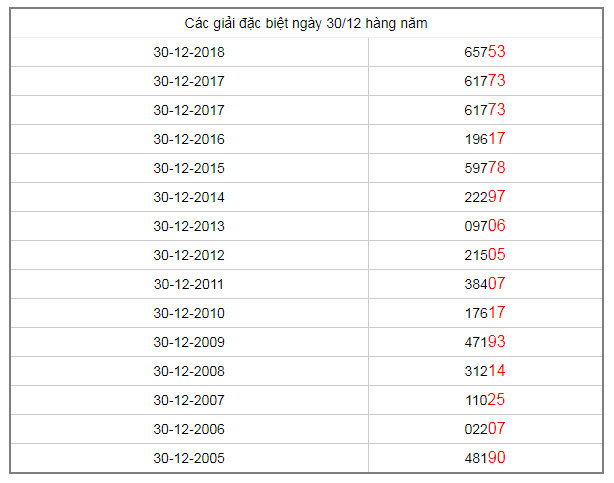Select the 30-12-2018 date cell
This screenshot has height=483, width=614.
[x=189, y=52]
